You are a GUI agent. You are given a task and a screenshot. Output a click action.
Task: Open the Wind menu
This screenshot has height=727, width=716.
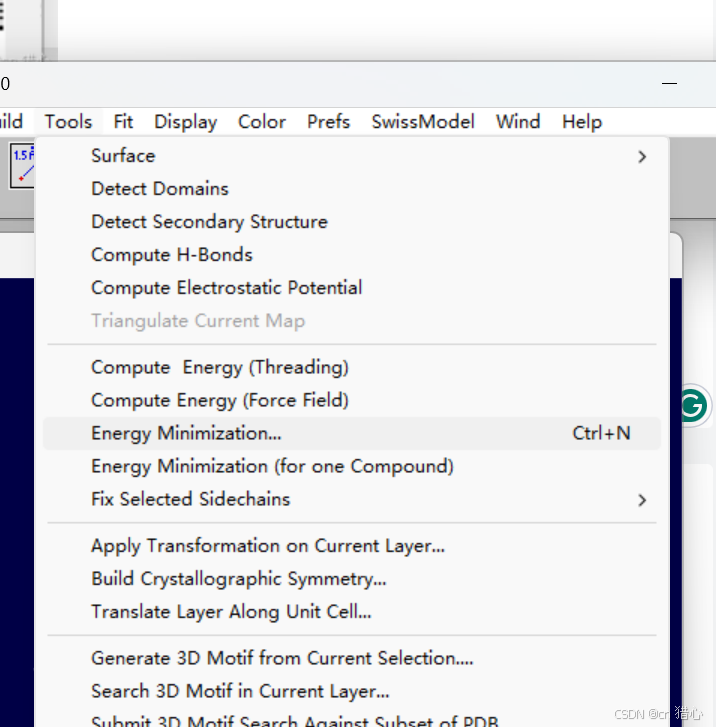[x=518, y=122]
